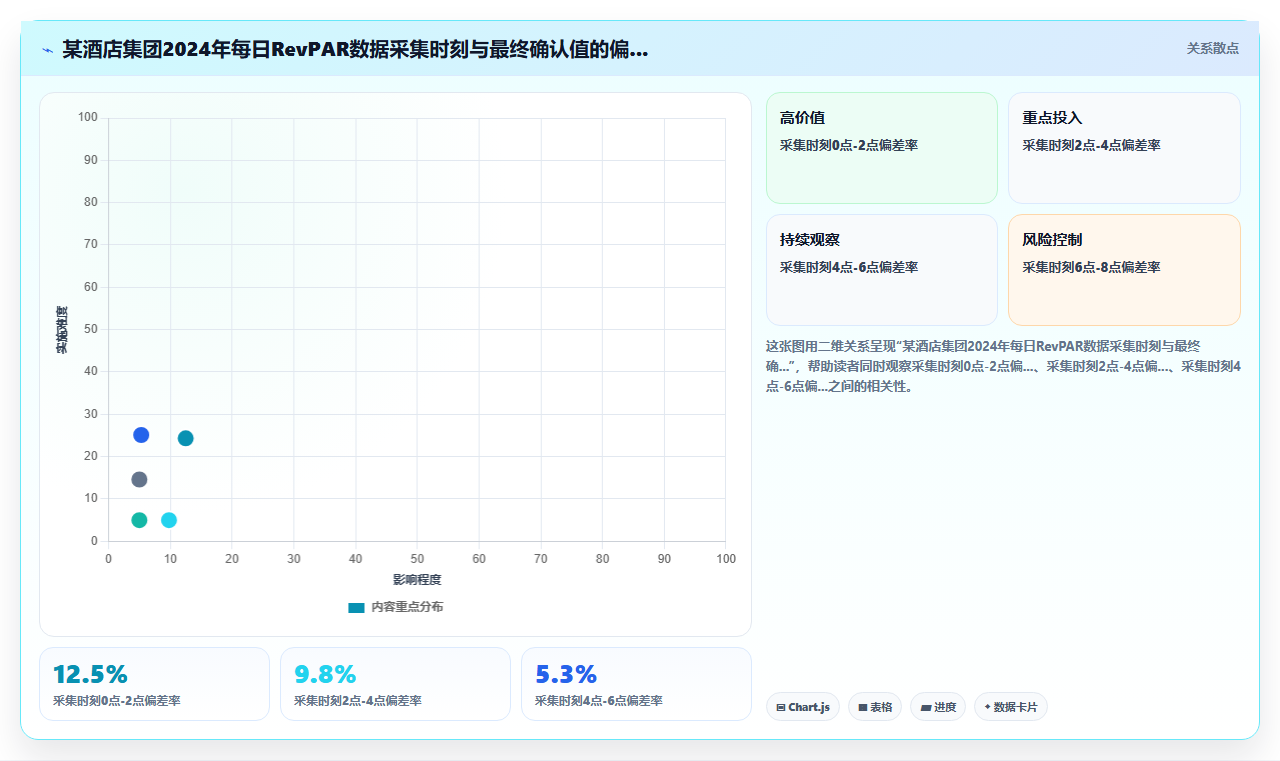1280x761 pixels.
Task: Click 采集时刻6点-8点偏差率 in 风险控制 card
Action: click(1091, 267)
